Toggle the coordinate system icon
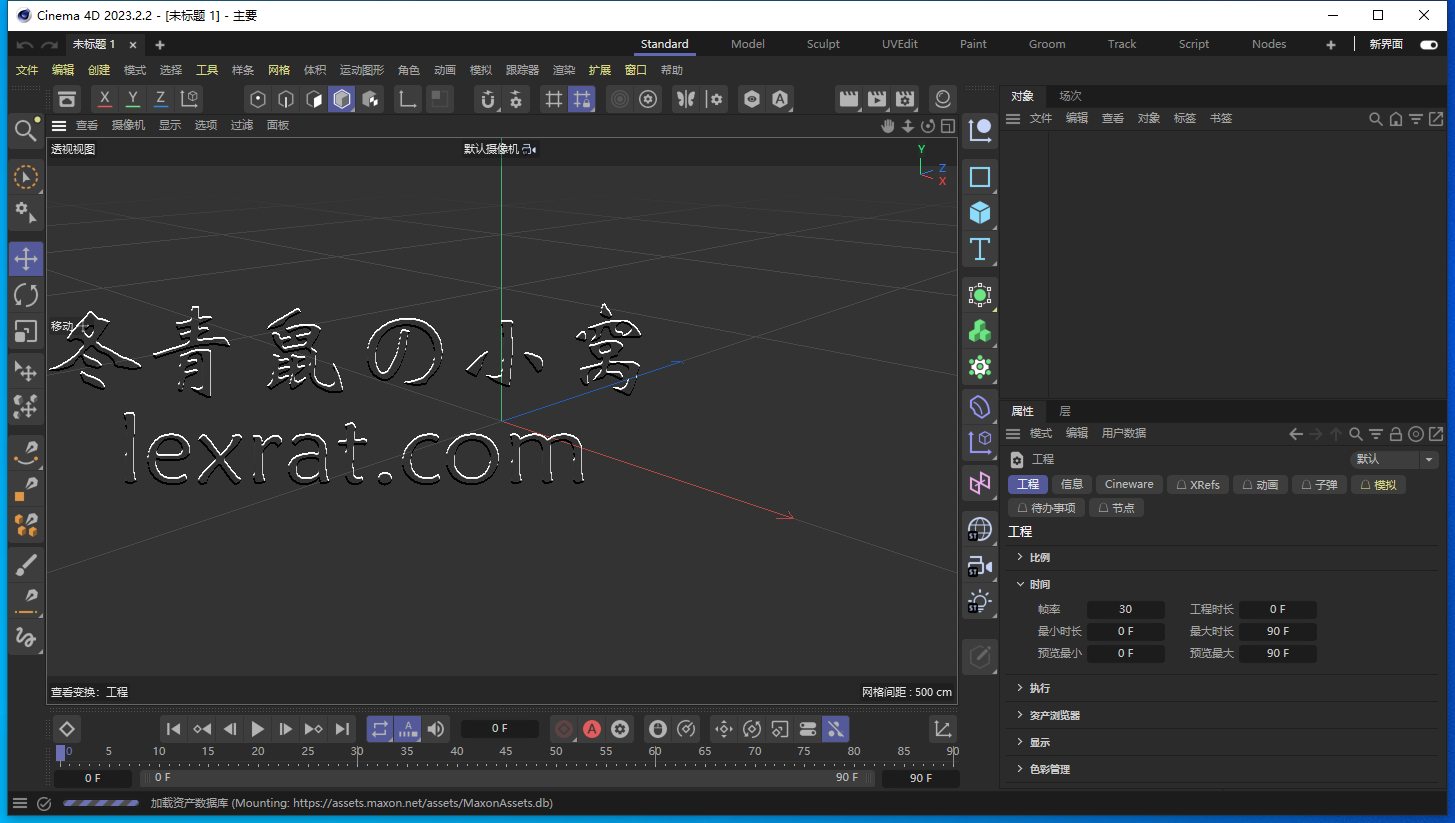 (x=189, y=99)
